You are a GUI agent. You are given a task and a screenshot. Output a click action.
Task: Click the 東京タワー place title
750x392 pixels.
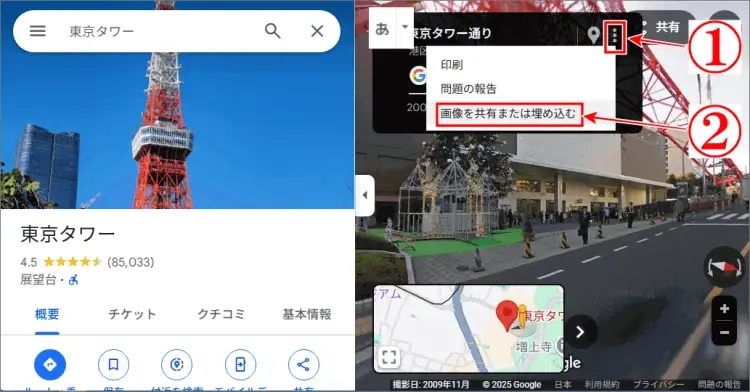(67, 234)
